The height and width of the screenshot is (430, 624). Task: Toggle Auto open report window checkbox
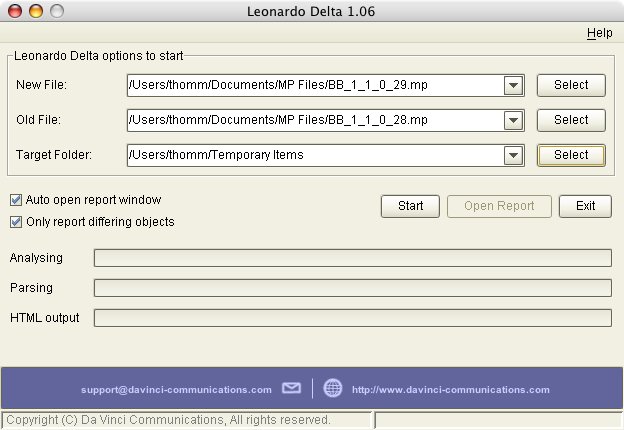pos(16,200)
